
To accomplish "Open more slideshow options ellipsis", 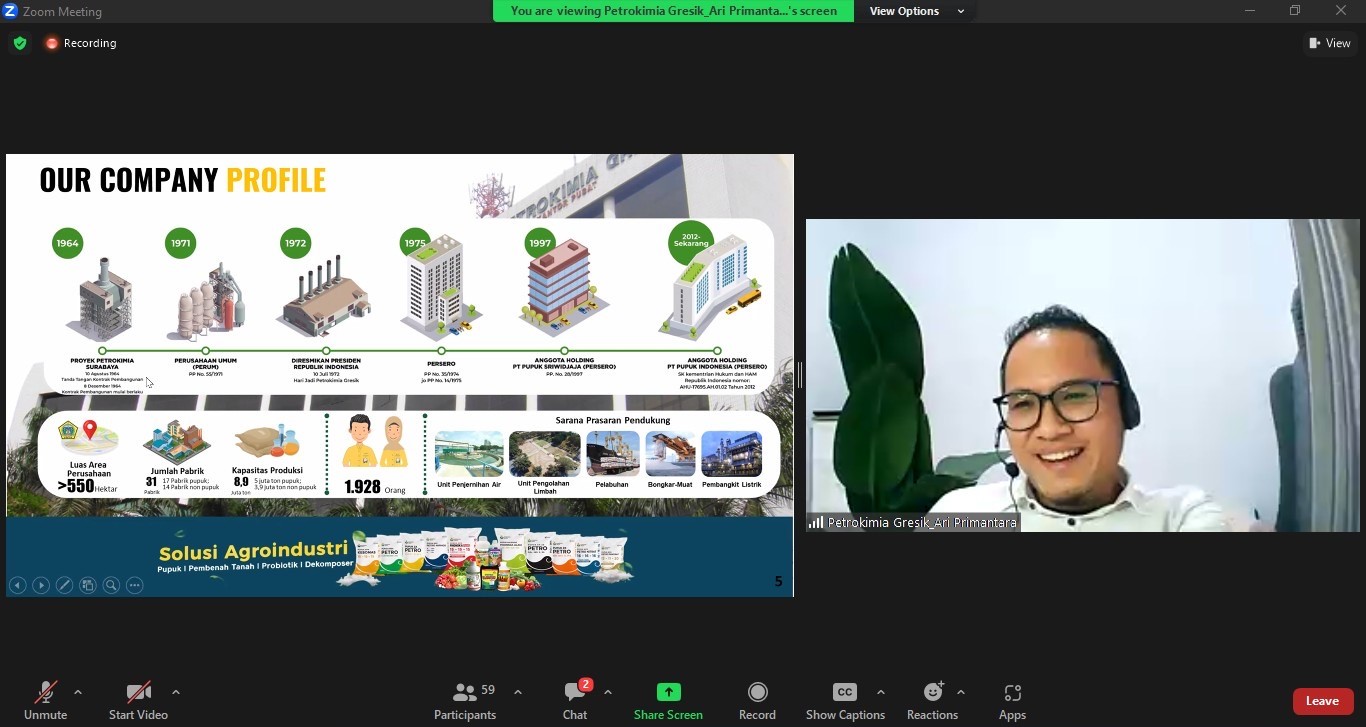I will point(135,585).
